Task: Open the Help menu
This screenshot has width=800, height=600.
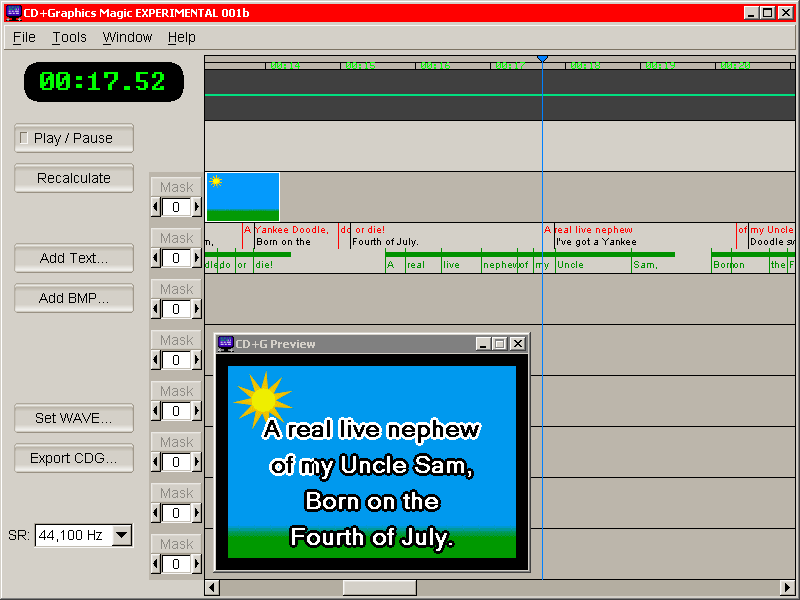Action: click(182, 37)
